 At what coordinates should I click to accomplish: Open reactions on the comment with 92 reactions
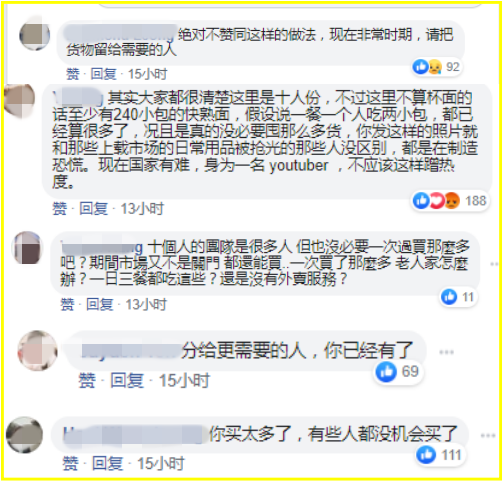point(436,67)
